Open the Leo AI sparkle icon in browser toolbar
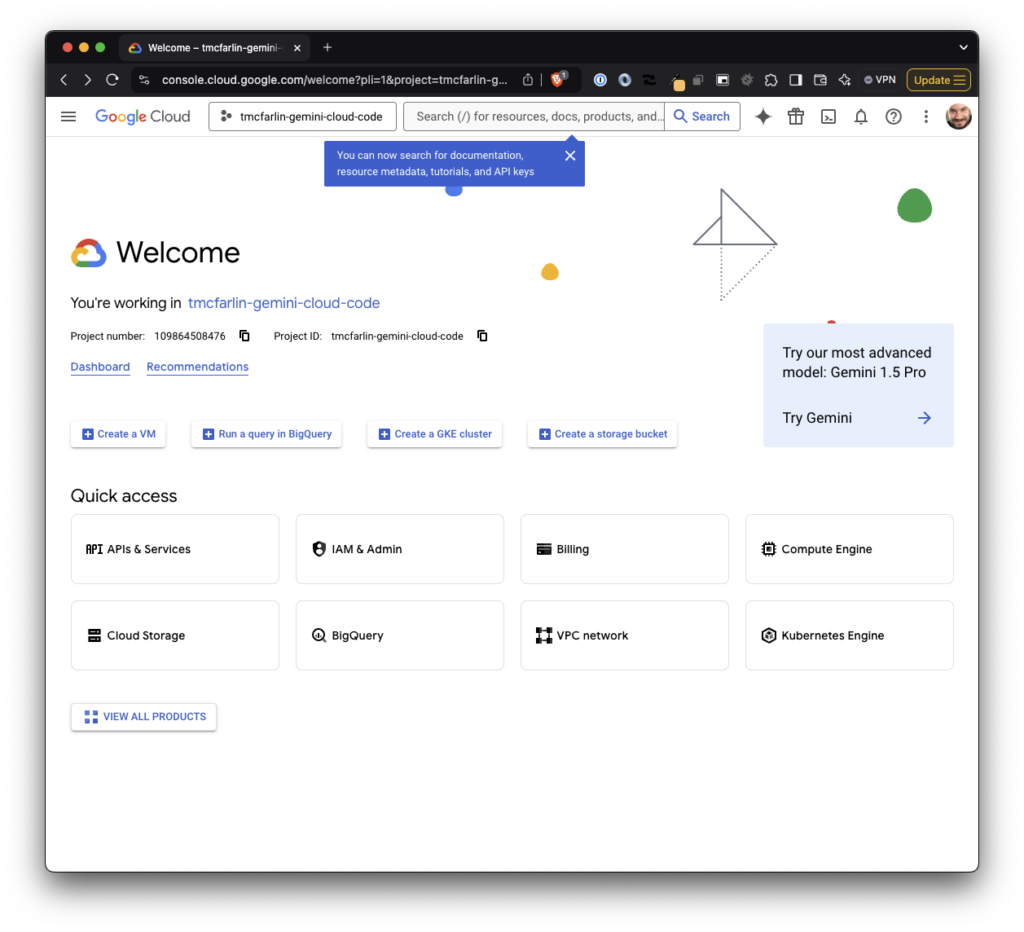This screenshot has width=1024, height=932. click(844, 80)
